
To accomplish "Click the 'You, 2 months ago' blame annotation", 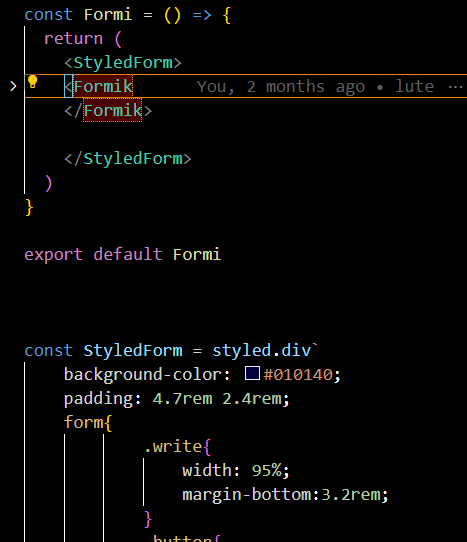I will point(281,86).
